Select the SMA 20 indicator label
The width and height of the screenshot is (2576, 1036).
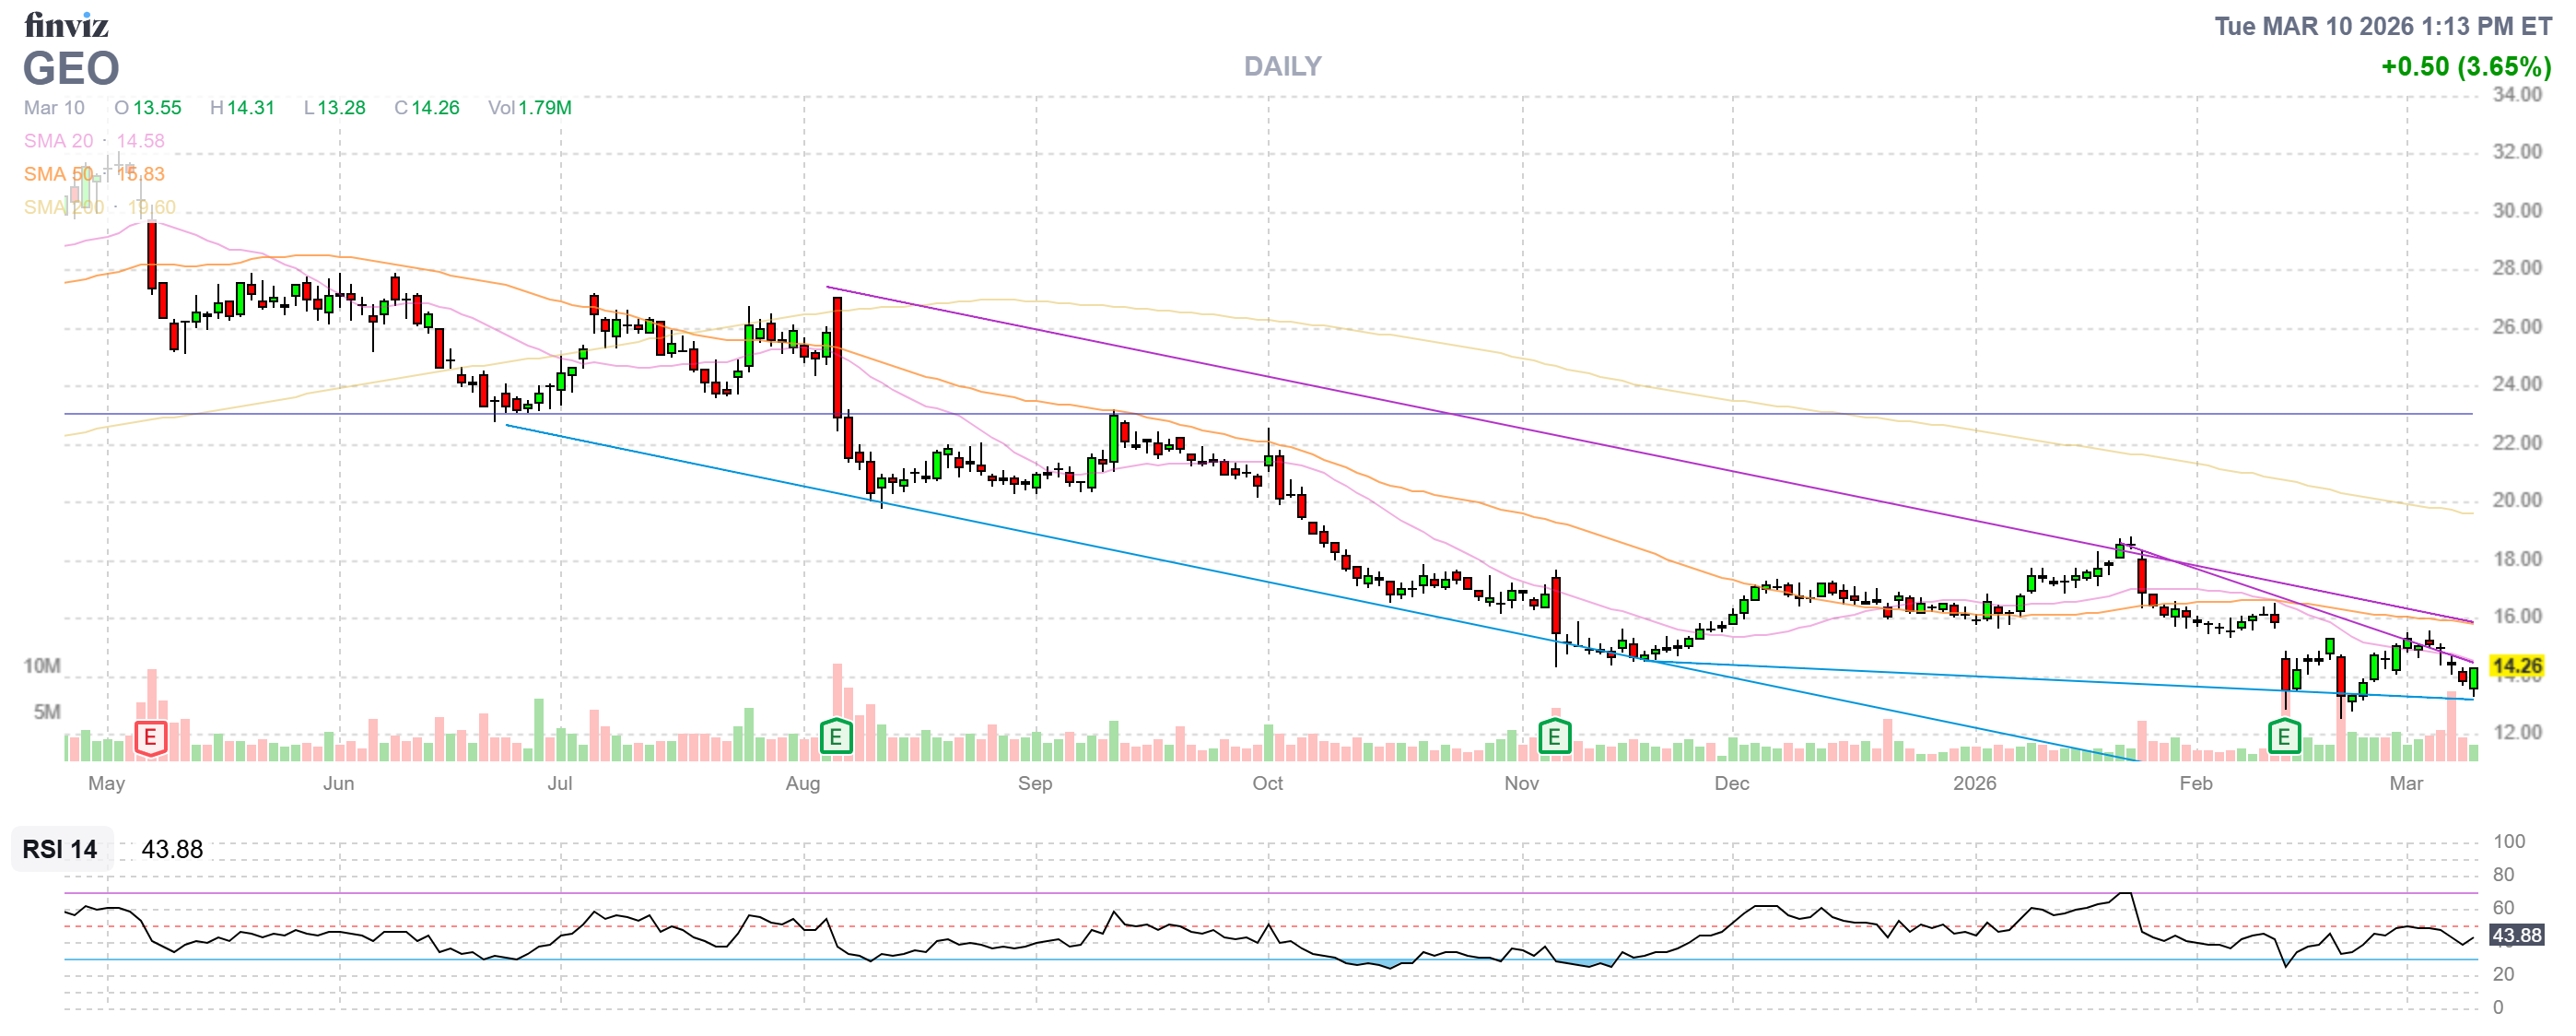[x=58, y=141]
